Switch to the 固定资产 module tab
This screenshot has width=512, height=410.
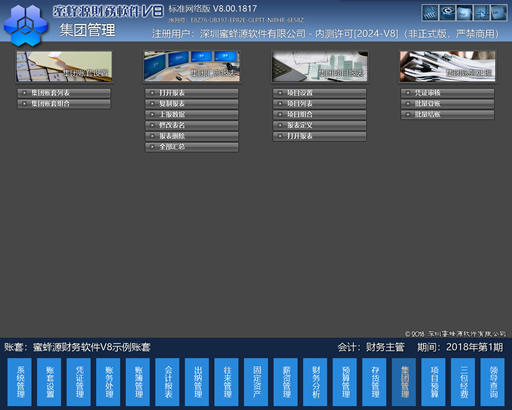(256, 382)
